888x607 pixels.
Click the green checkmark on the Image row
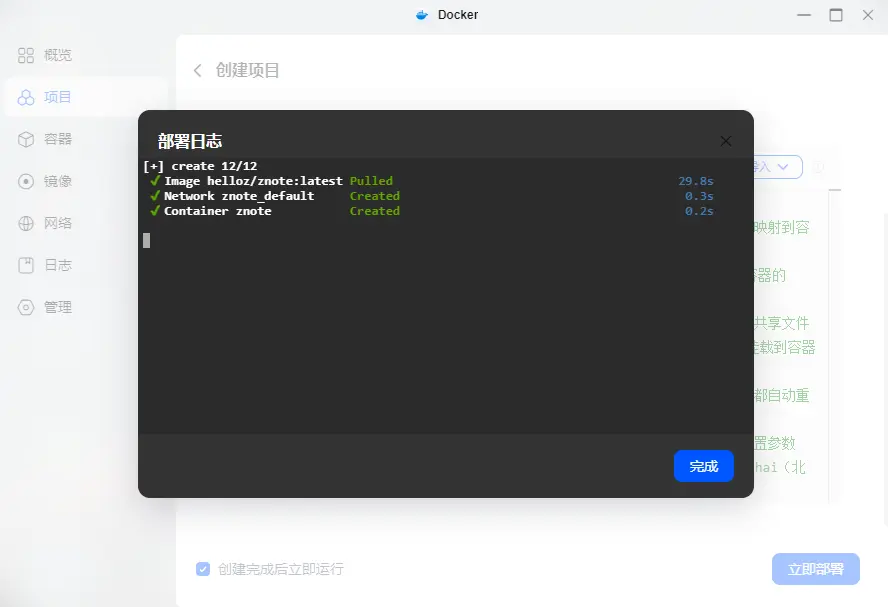[x=155, y=181]
